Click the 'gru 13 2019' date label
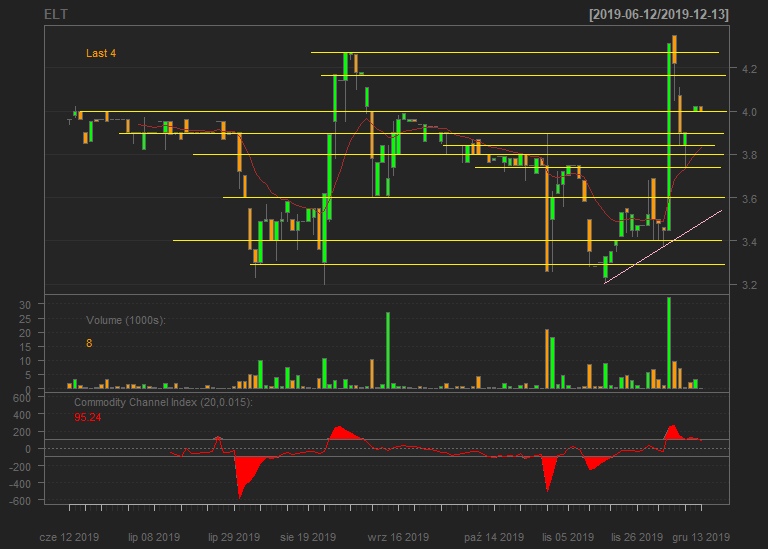The width and height of the screenshot is (768, 549). click(701, 537)
